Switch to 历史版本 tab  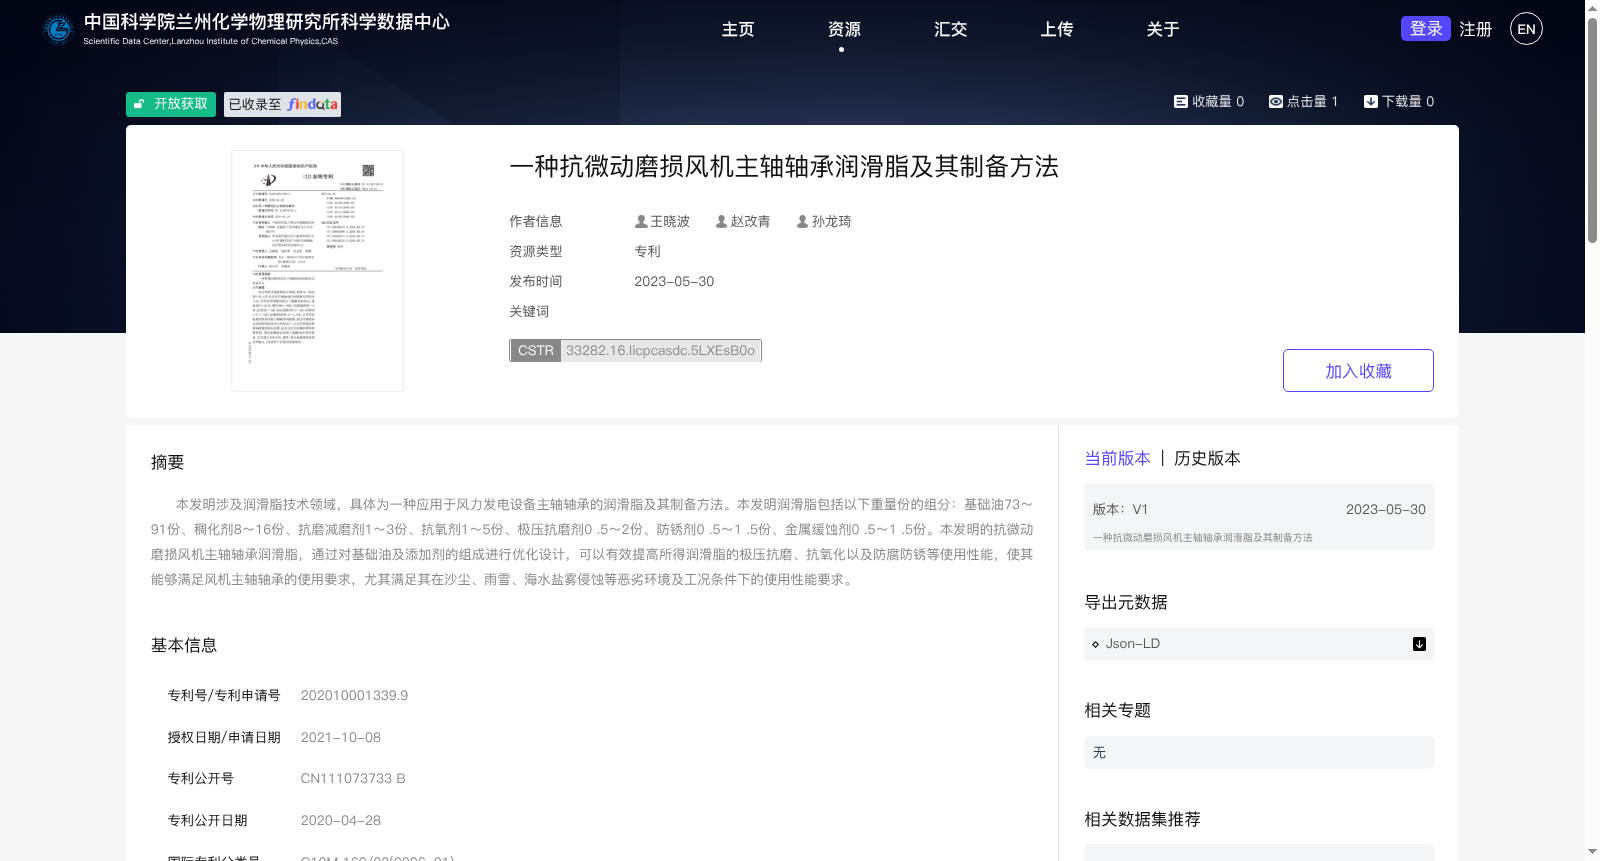[x=1207, y=458]
